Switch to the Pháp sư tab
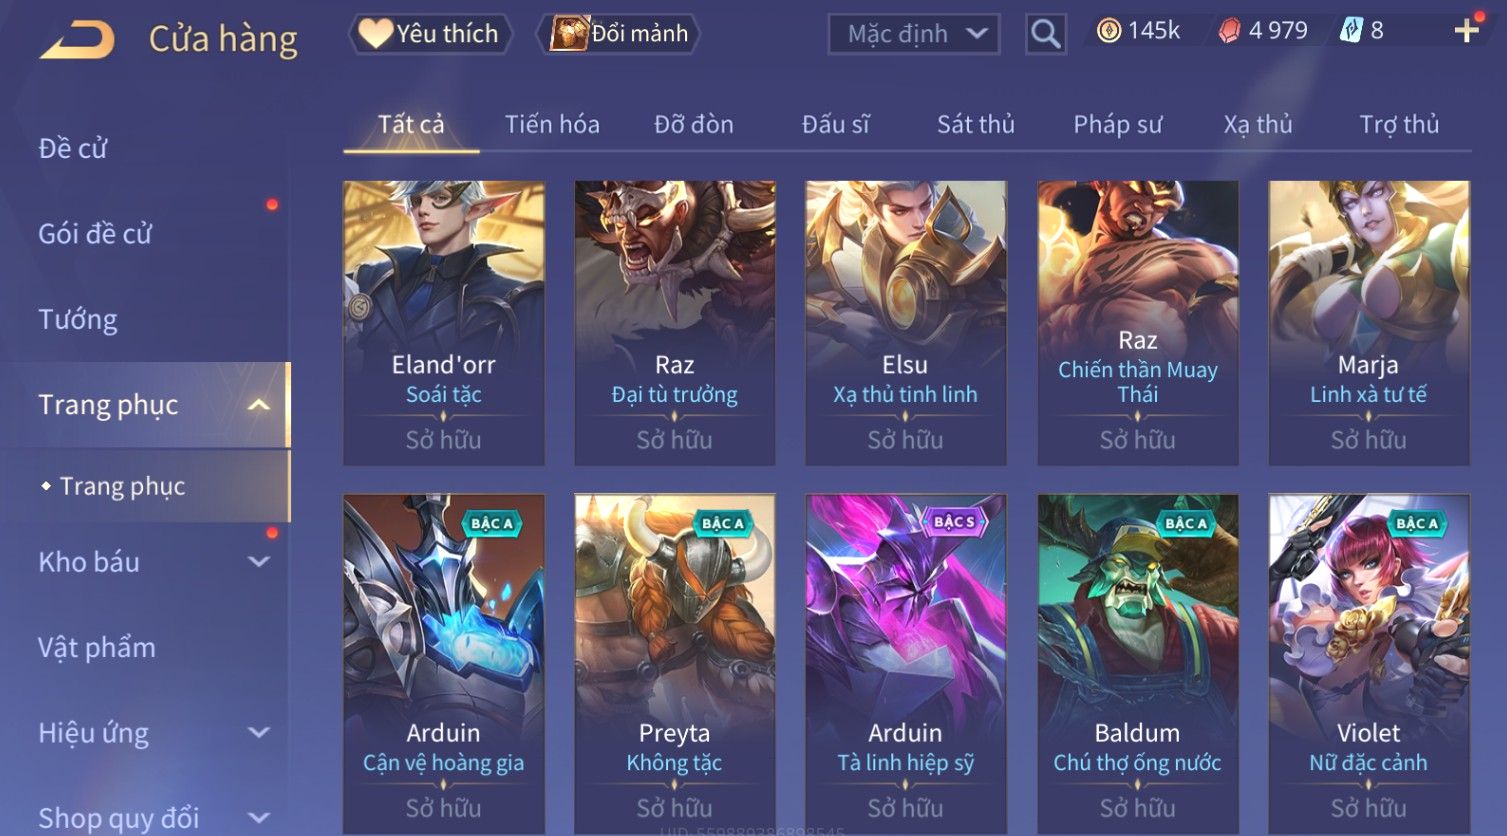The height and width of the screenshot is (836, 1507). pyautogui.click(x=1118, y=124)
